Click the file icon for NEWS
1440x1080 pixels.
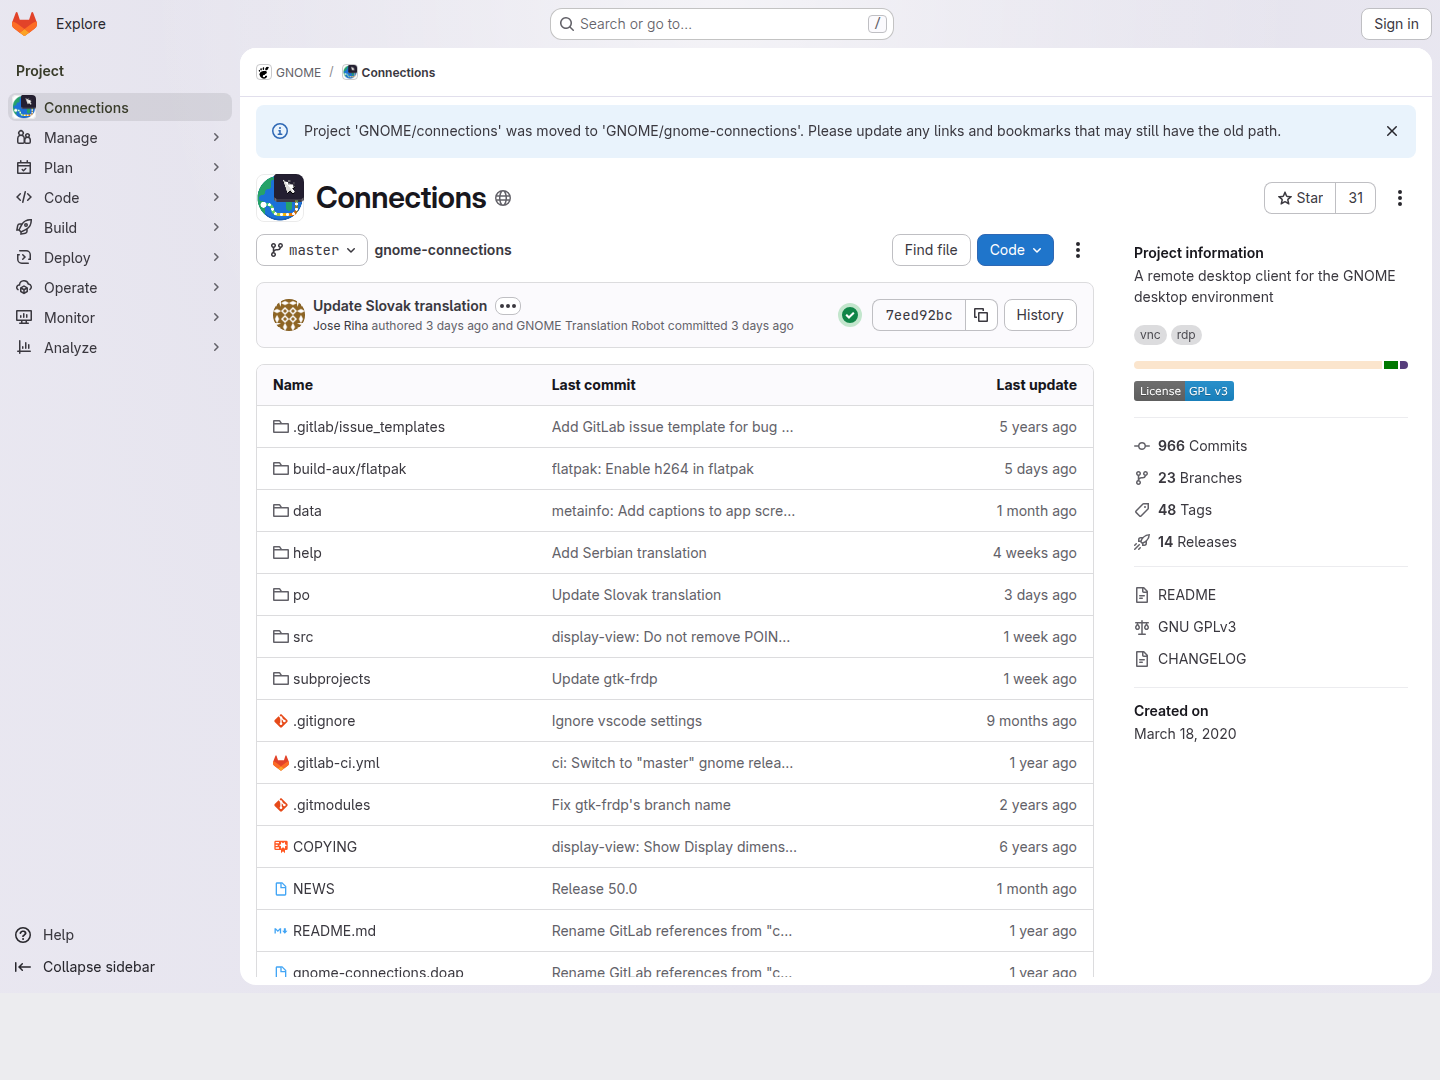click(x=281, y=889)
